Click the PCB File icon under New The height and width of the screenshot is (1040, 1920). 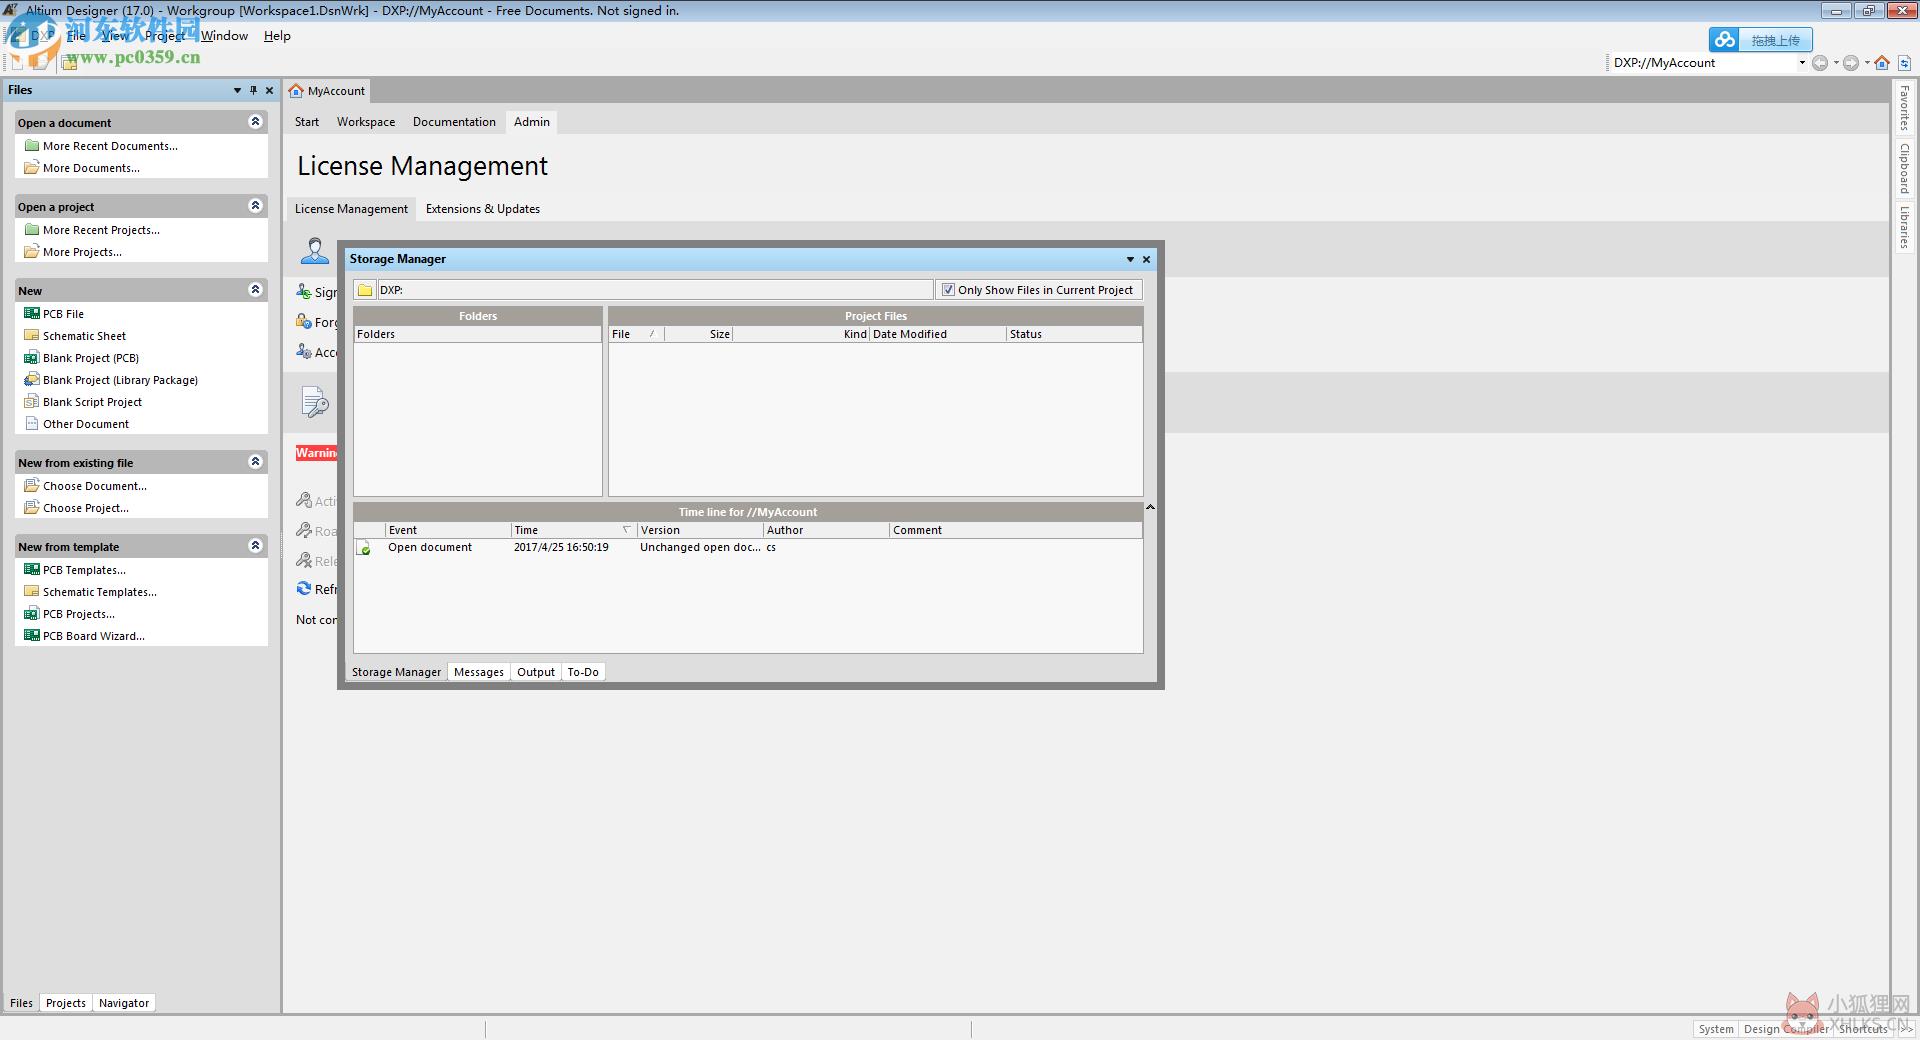pyautogui.click(x=32, y=313)
